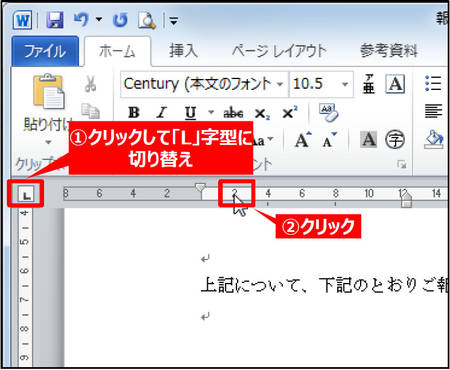Switch to the 挿入 tab
The width and height of the screenshot is (450, 370).
click(183, 51)
